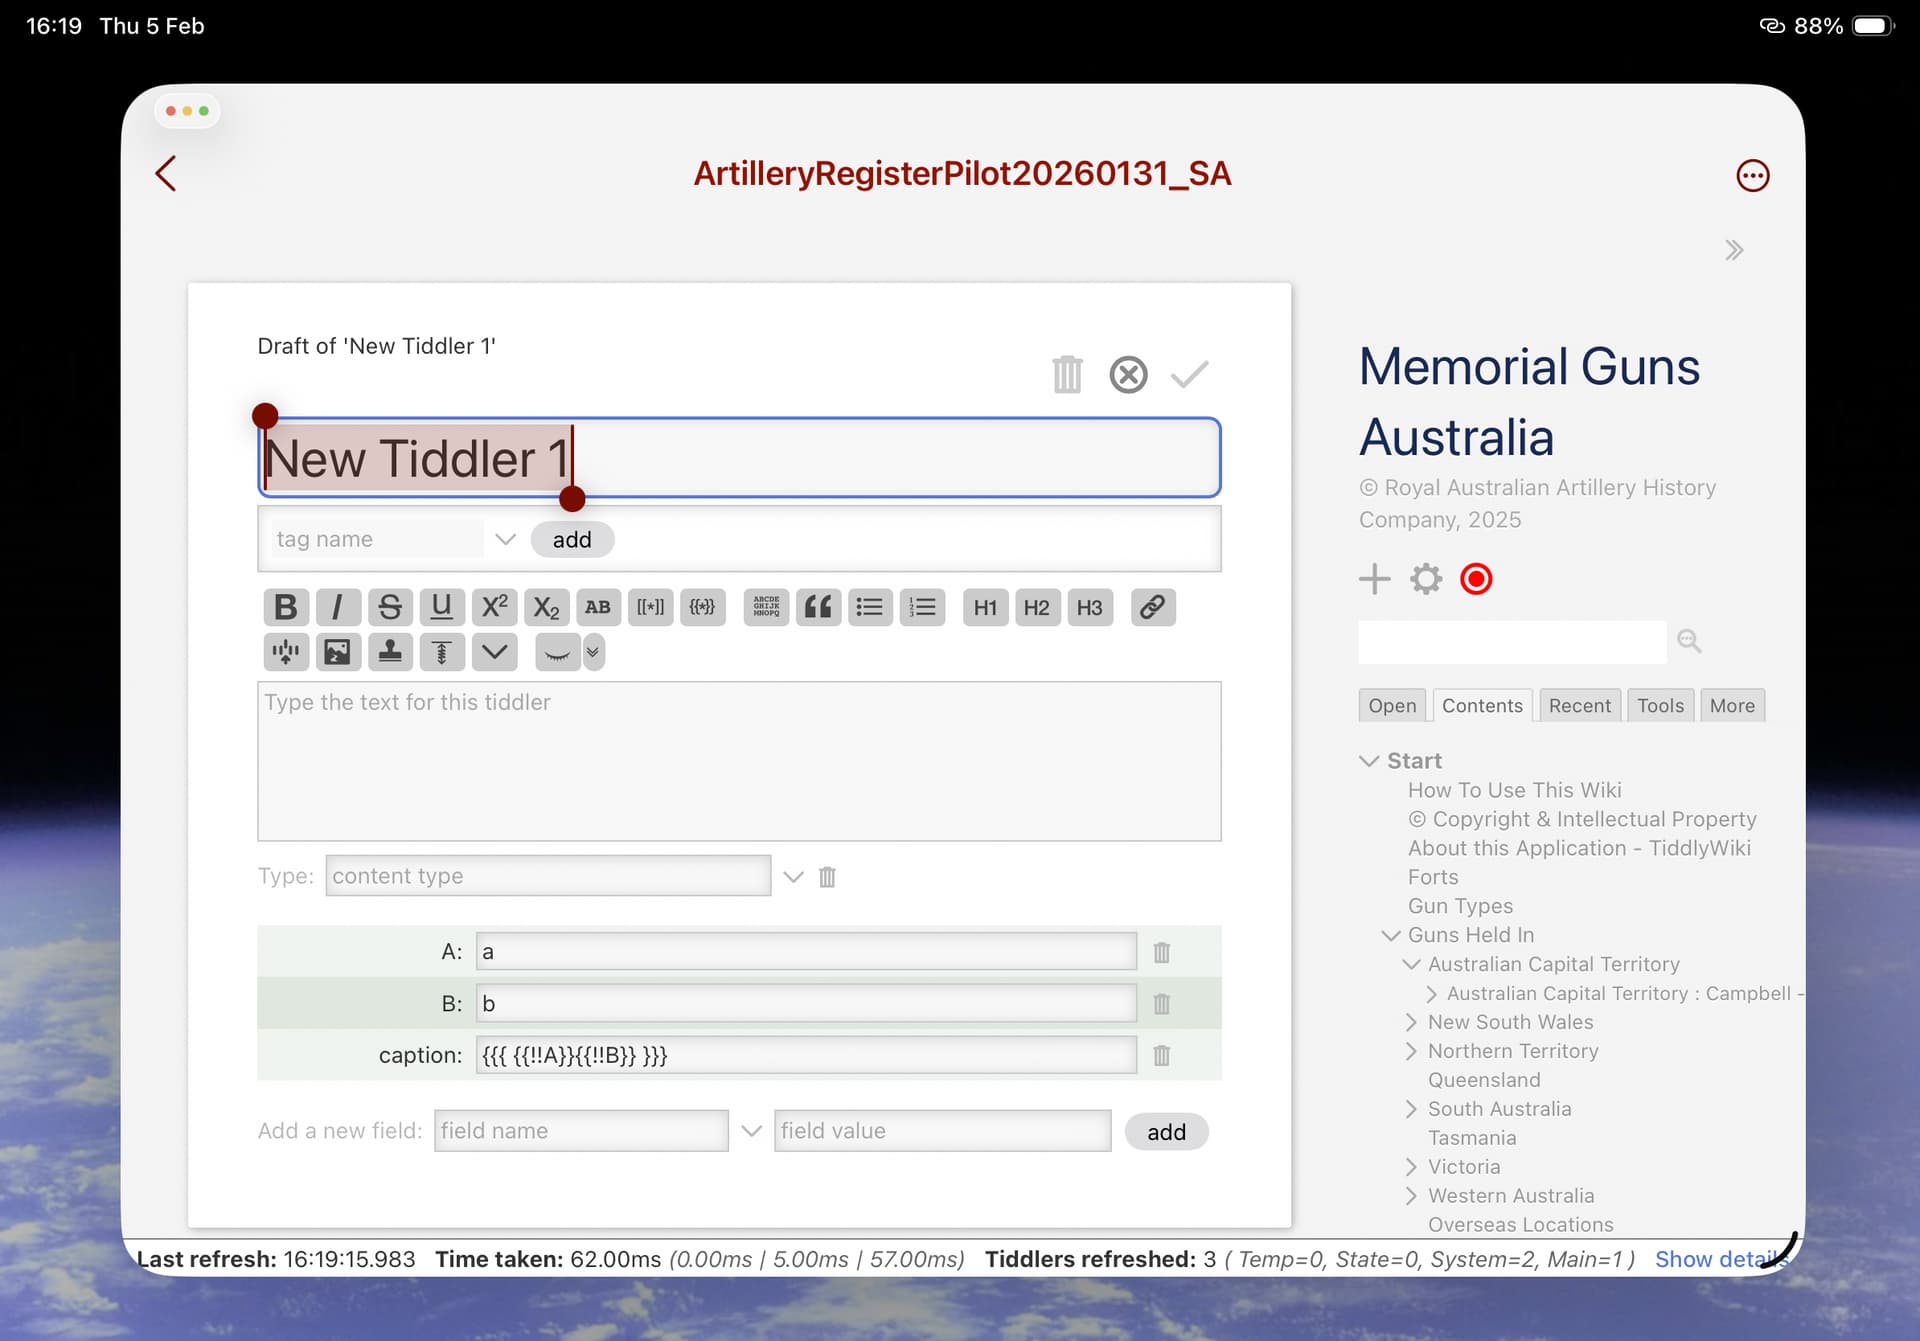Click the add button for the new field
The width and height of the screenshot is (1920, 1341).
1166,1132
